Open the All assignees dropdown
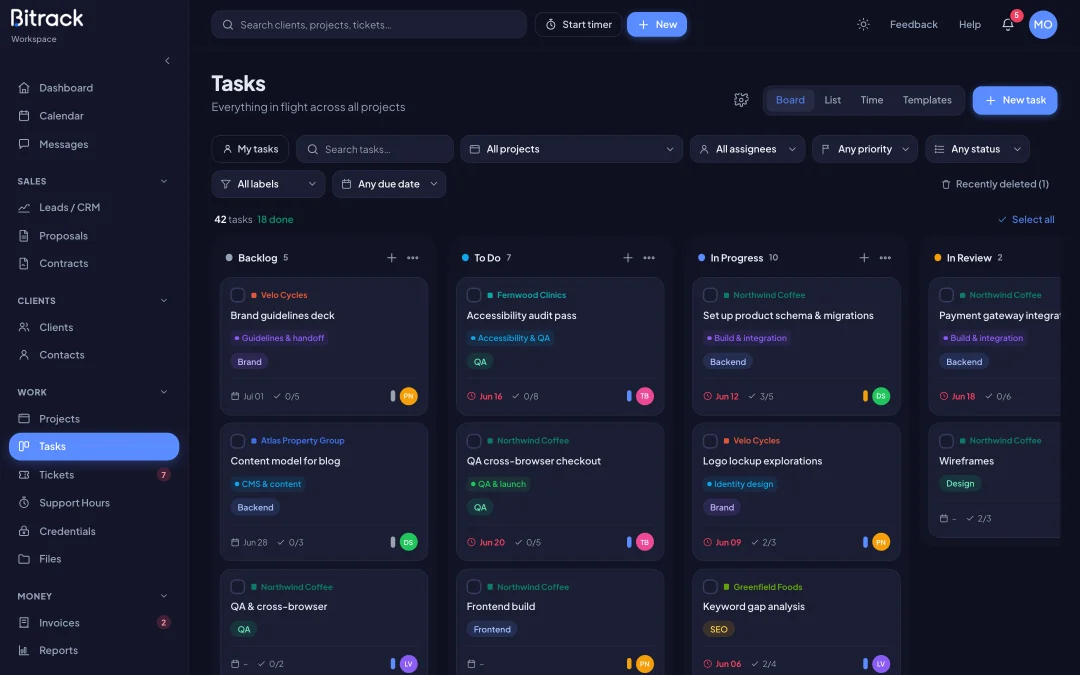 (x=747, y=149)
